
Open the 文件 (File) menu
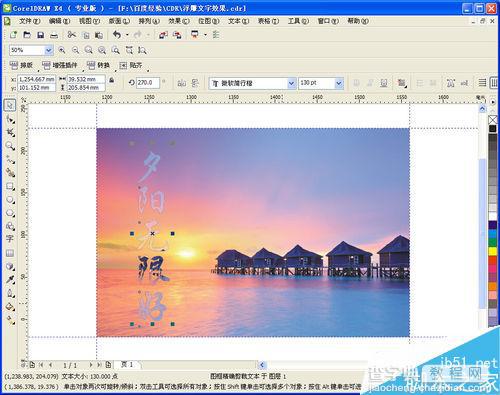coord(29,21)
